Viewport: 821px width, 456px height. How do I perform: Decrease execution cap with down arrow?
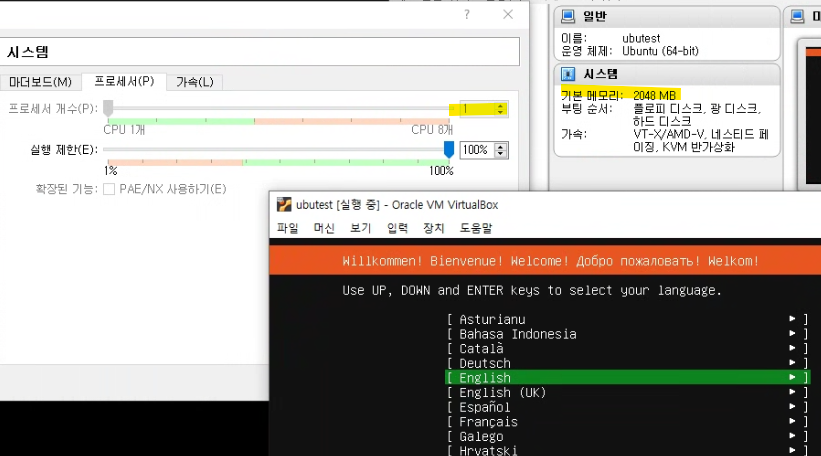coord(501,154)
